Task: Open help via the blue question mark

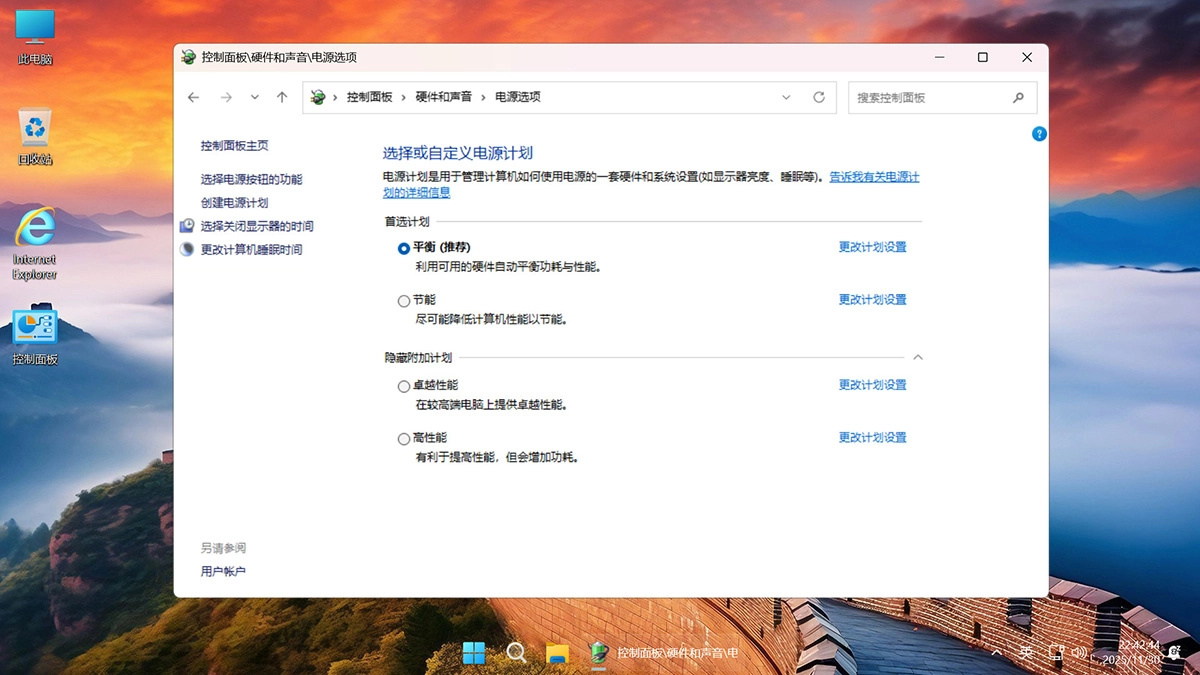Action: click(1038, 134)
